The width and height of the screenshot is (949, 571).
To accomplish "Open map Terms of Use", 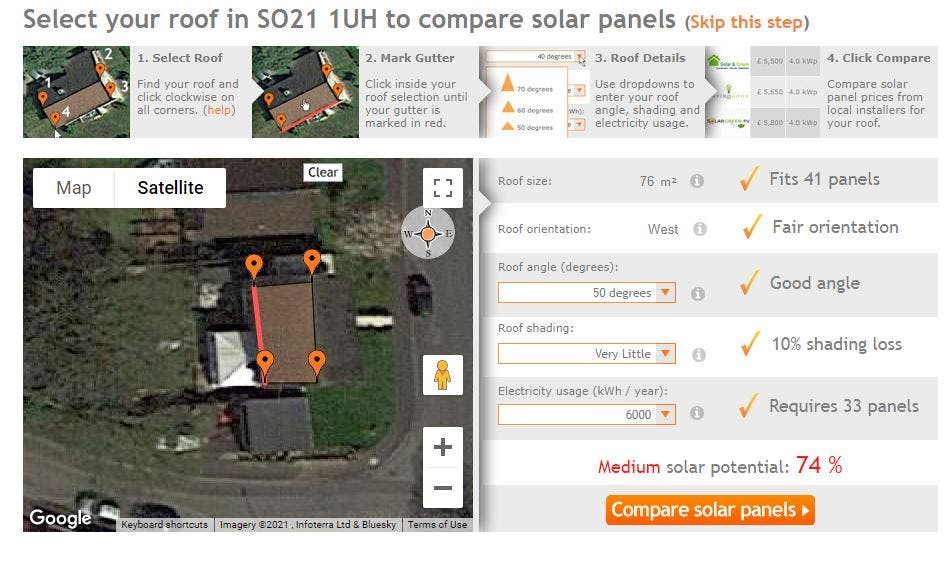I will click(x=437, y=524).
